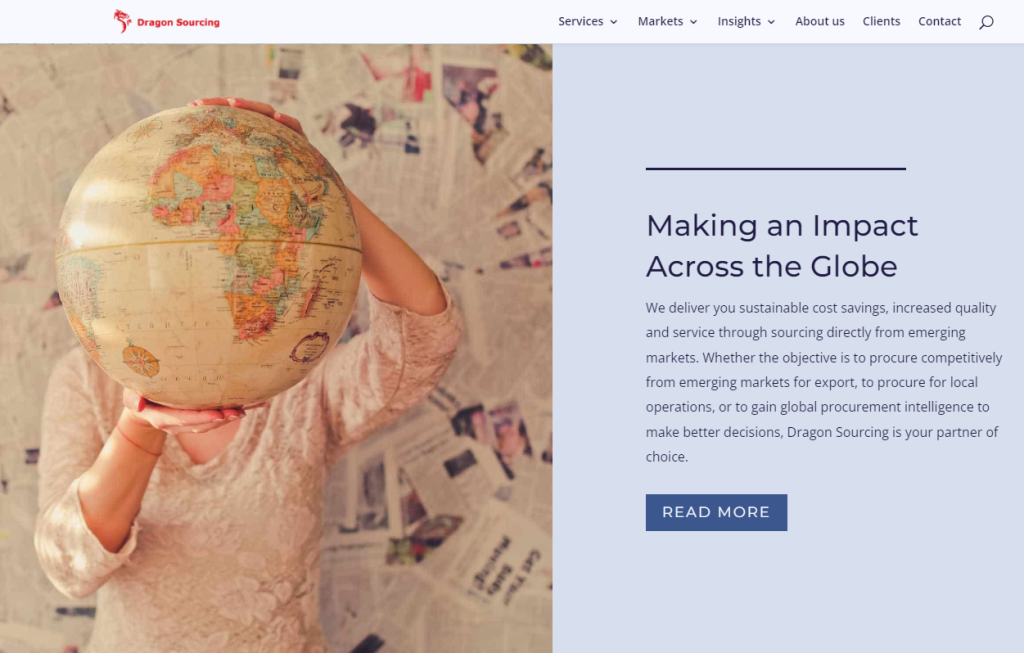This screenshot has height=653, width=1024.
Task: Open the Clients page link
Action: [x=881, y=22]
